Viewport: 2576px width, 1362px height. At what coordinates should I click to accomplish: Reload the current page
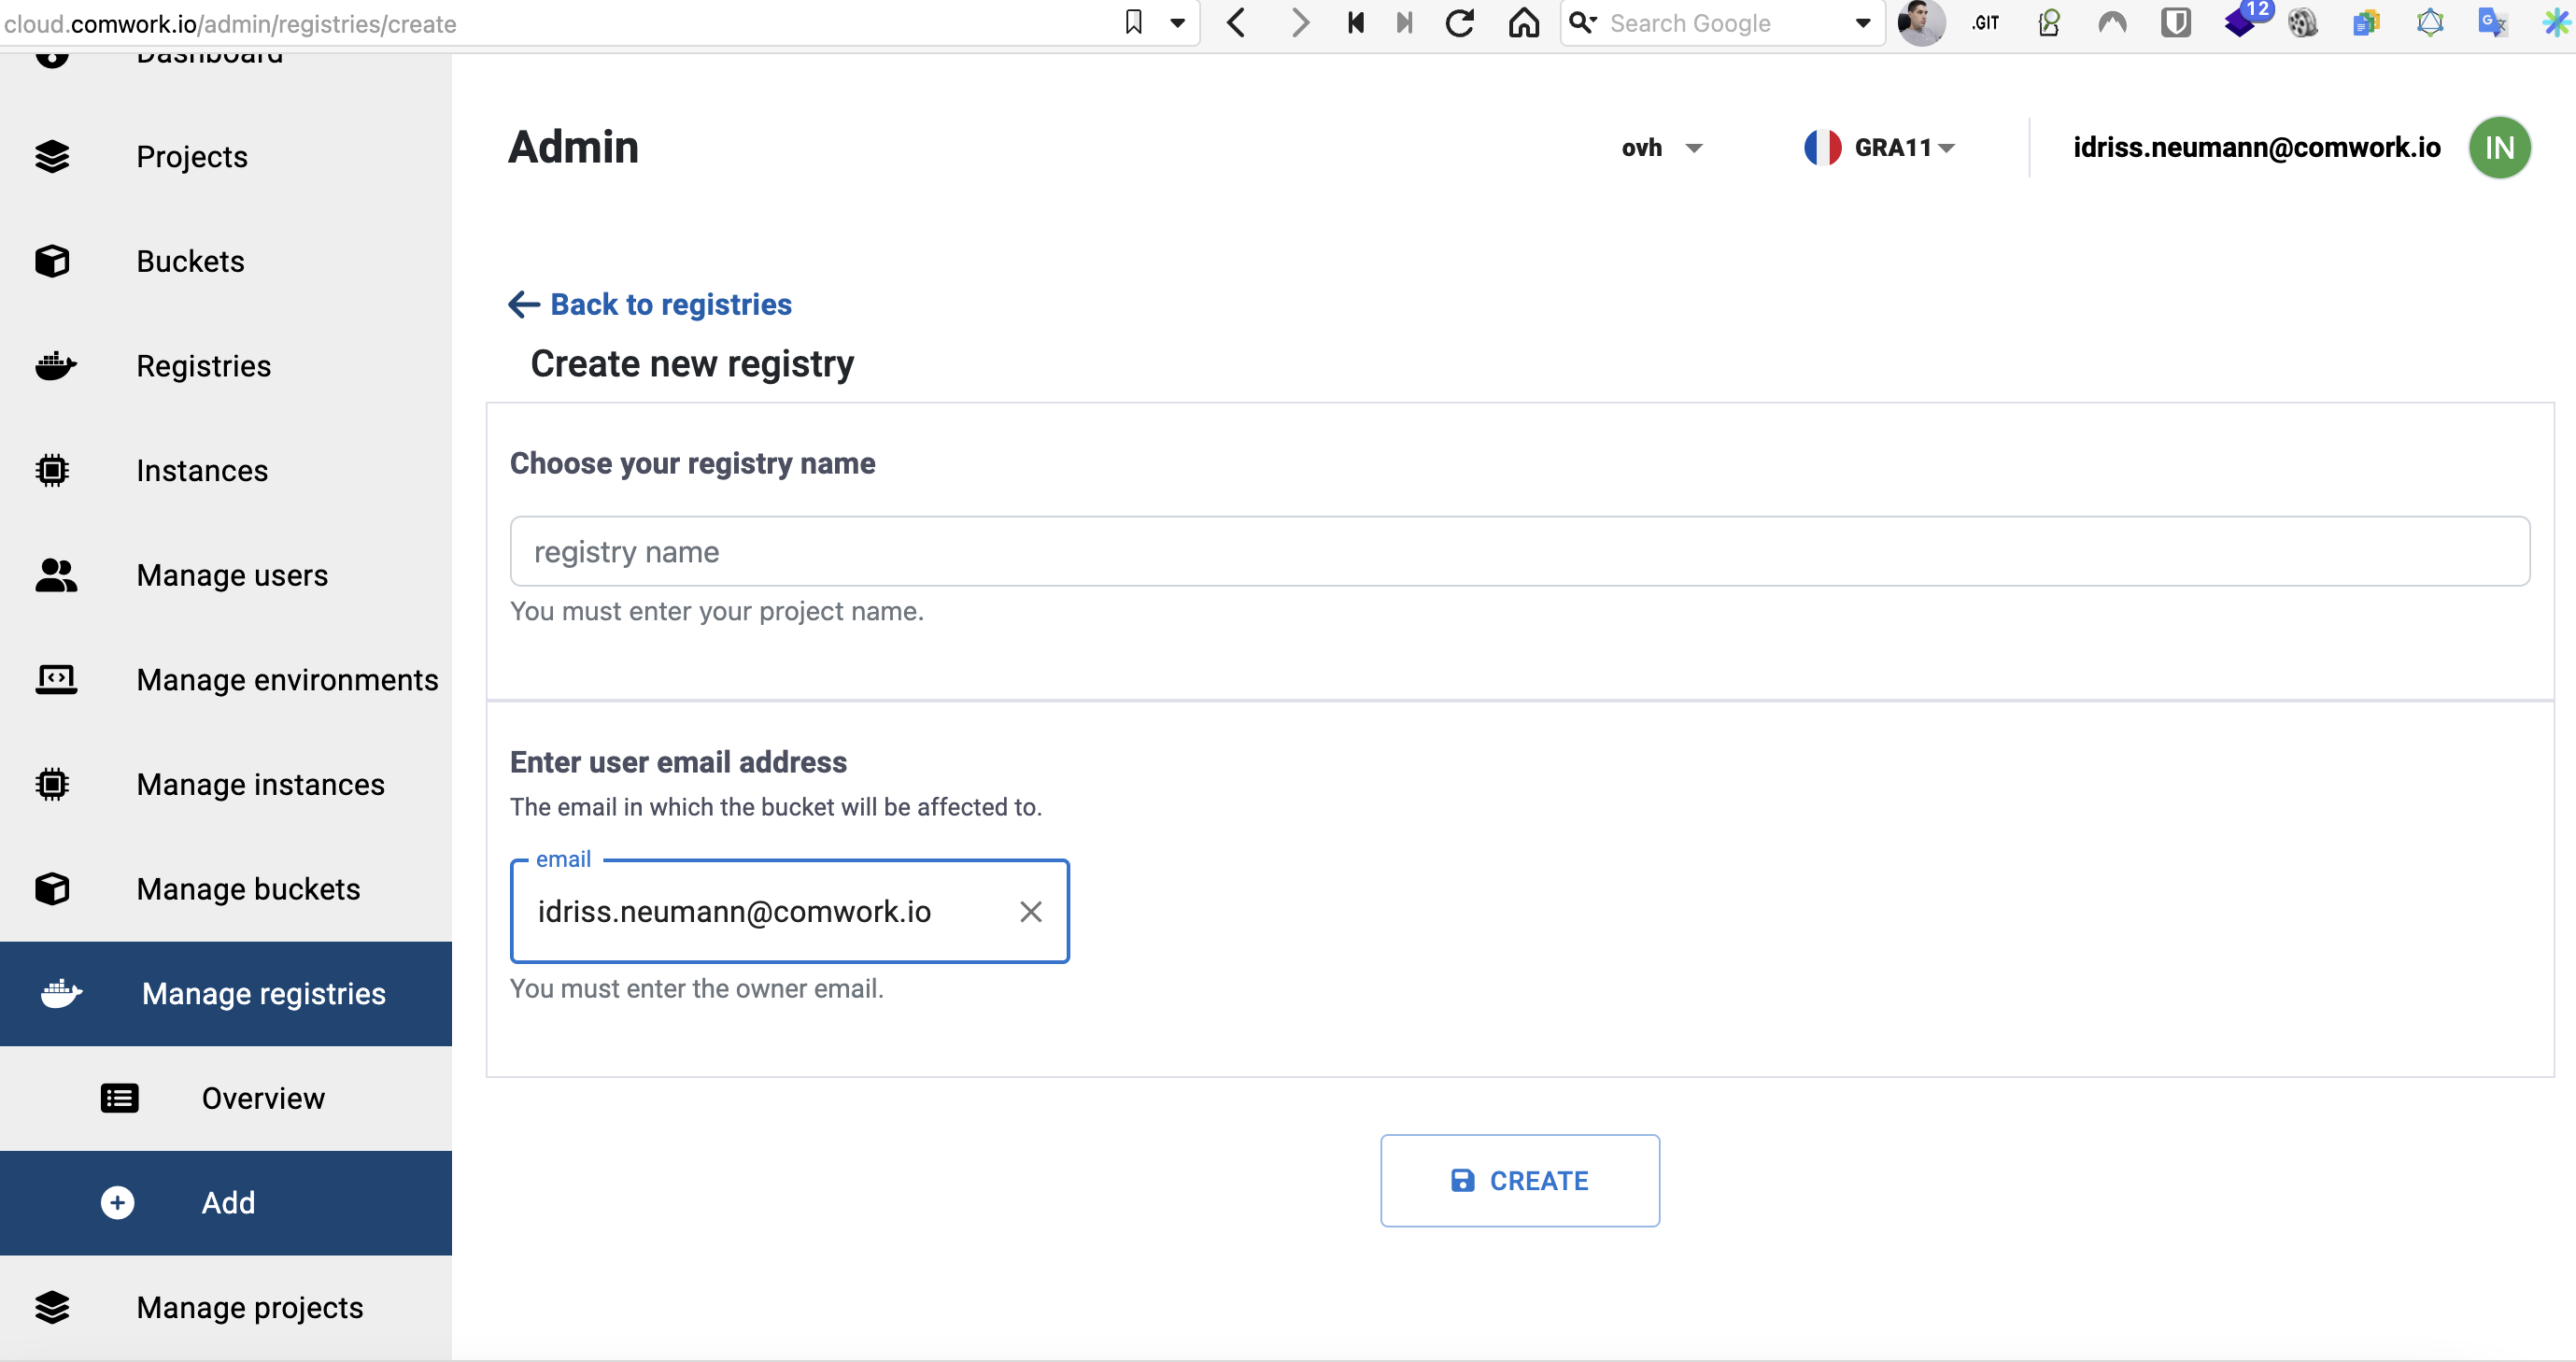point(1460,22)
